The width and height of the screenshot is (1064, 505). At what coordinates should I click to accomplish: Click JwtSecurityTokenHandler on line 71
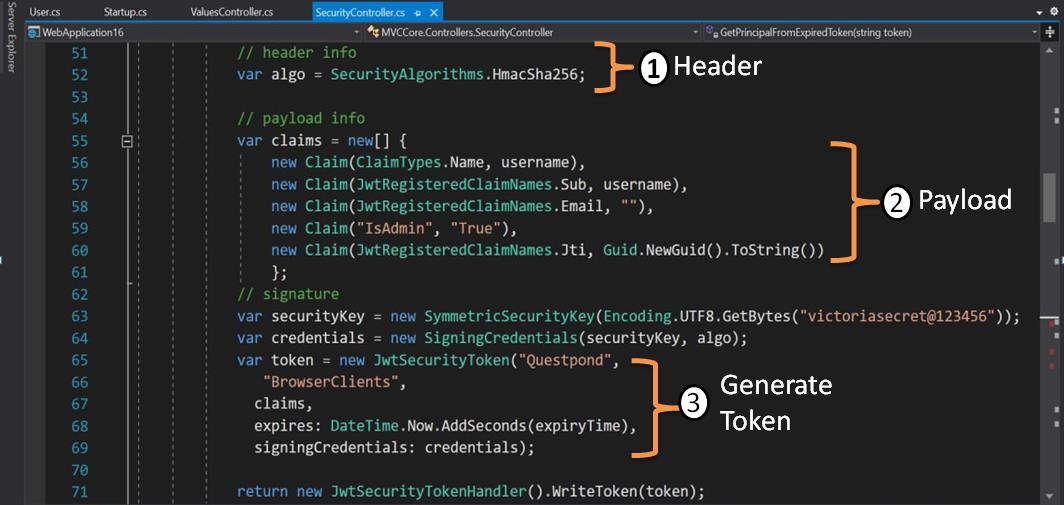[429, 491]
